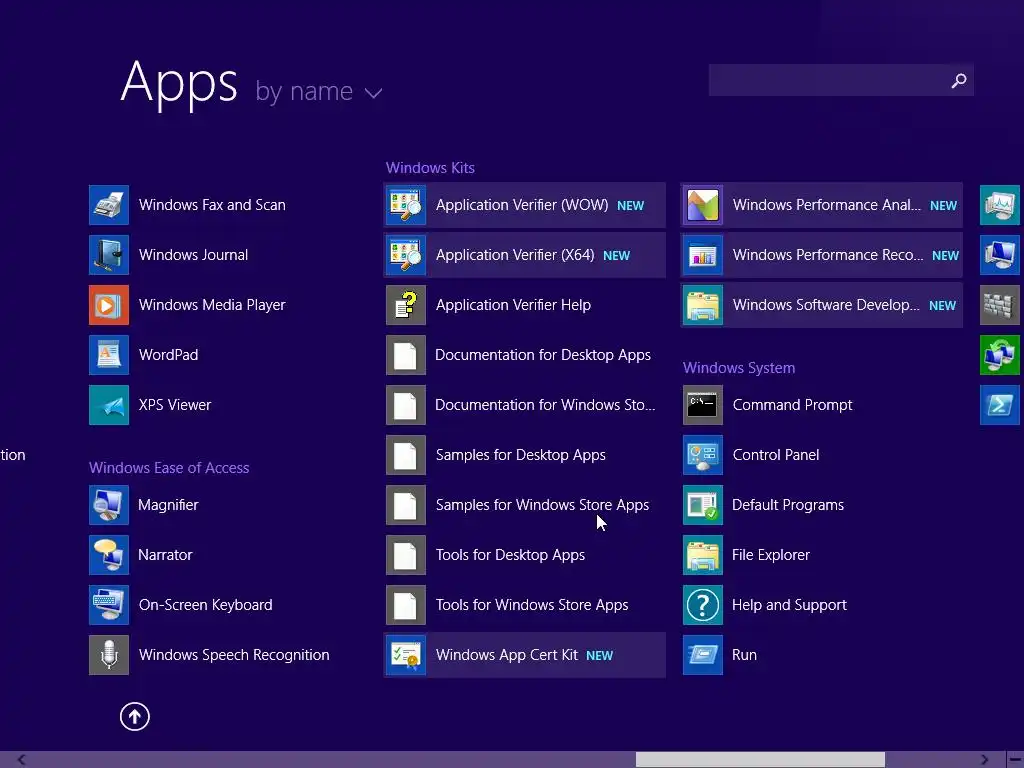Click the Windows Ease of Access header
This screenshot has height=768, width=1024.
point(169,468)
